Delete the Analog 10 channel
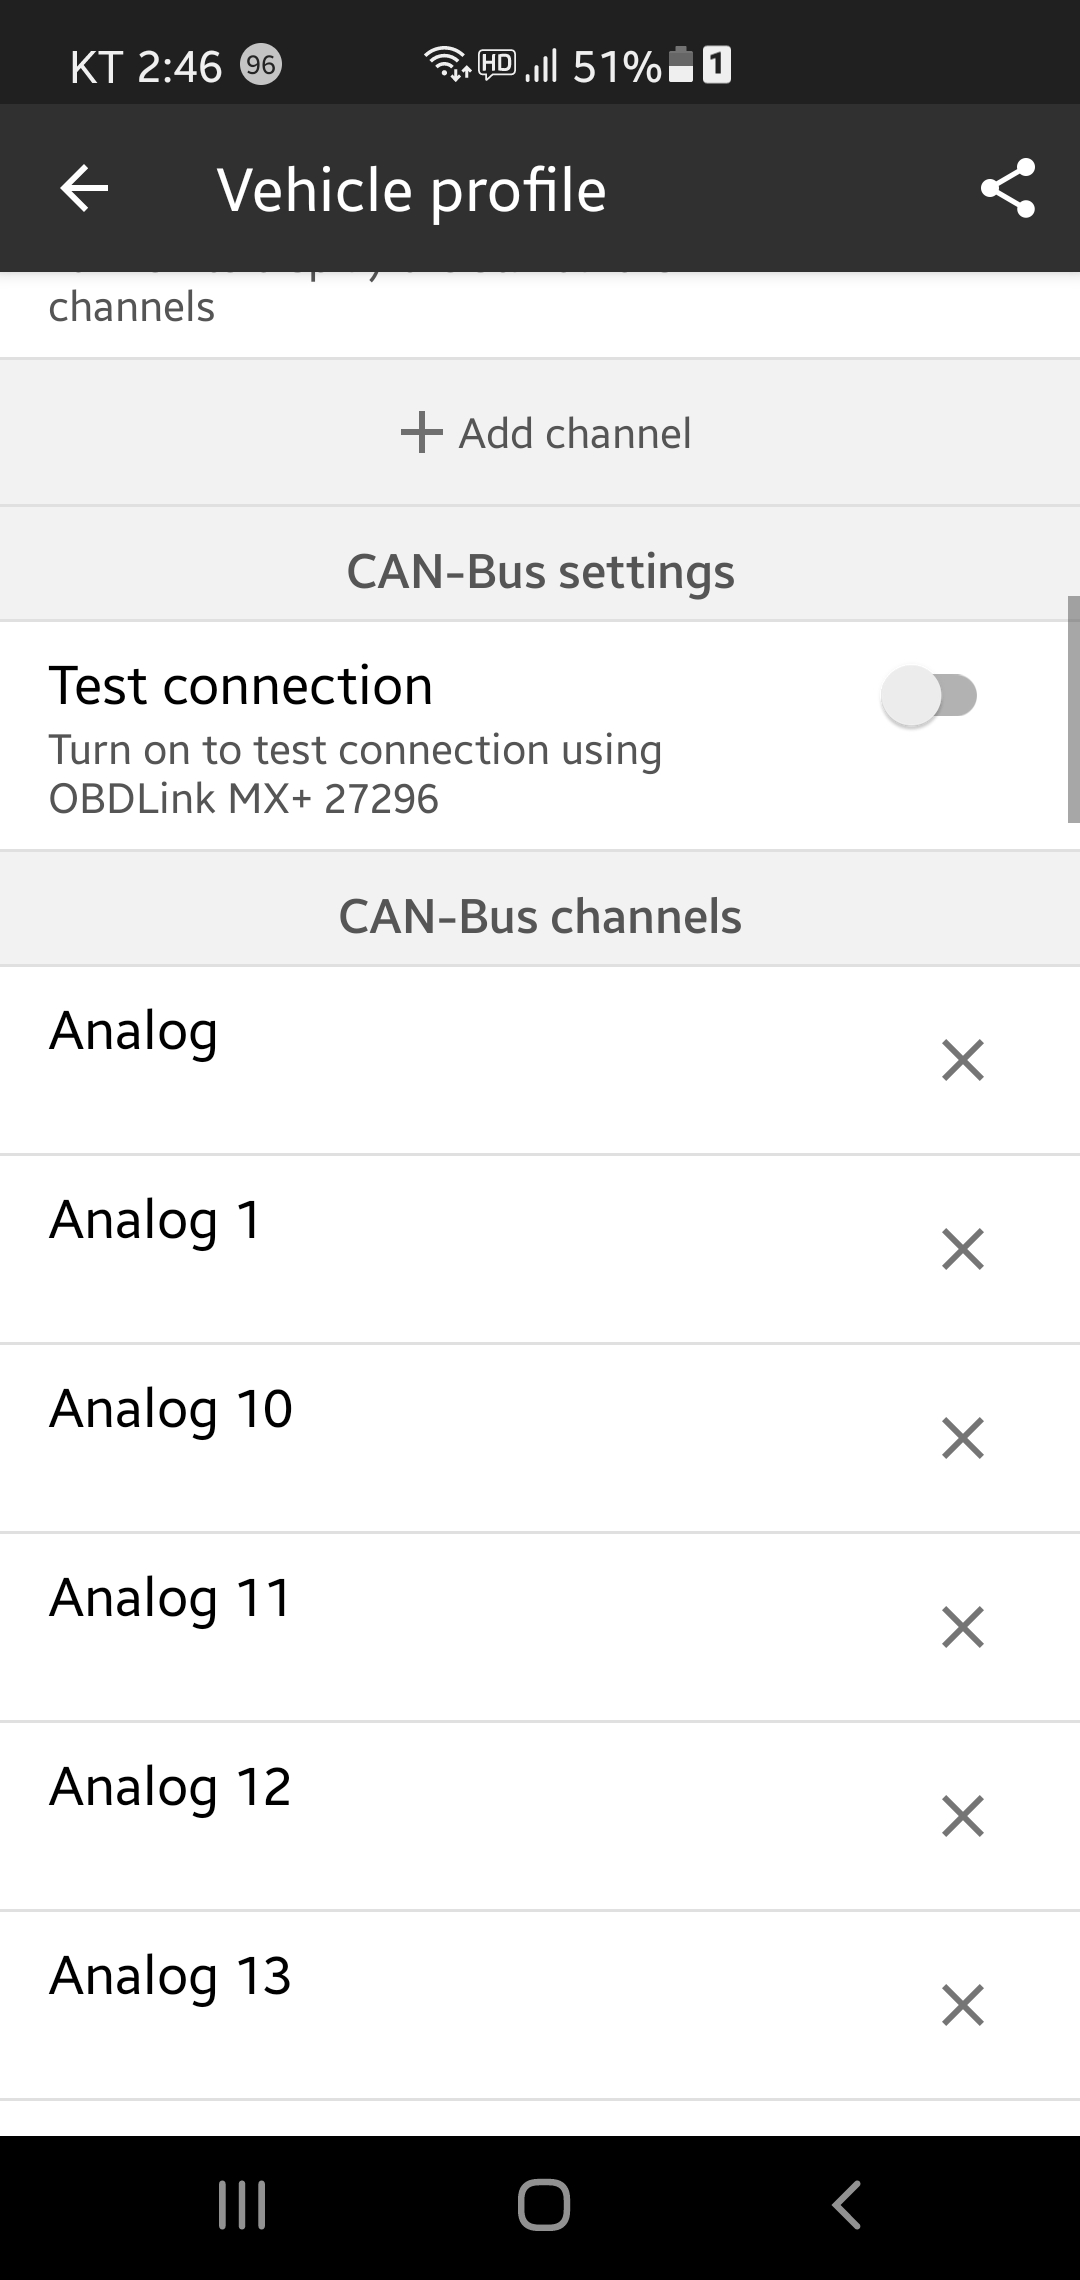 [963, 1438]
